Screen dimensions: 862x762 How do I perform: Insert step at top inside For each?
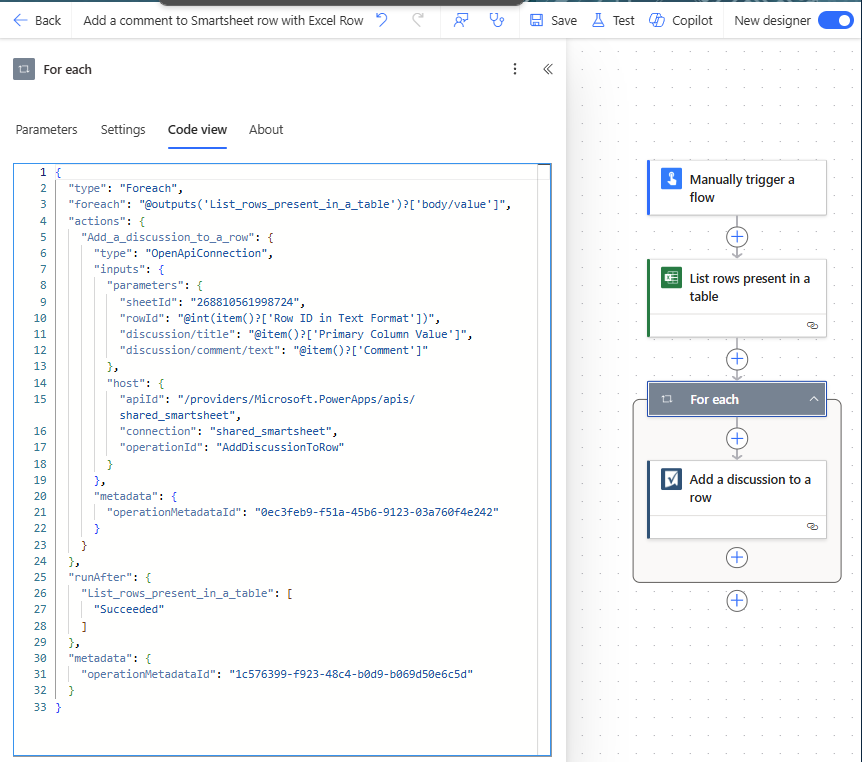(x=737, y=439)
